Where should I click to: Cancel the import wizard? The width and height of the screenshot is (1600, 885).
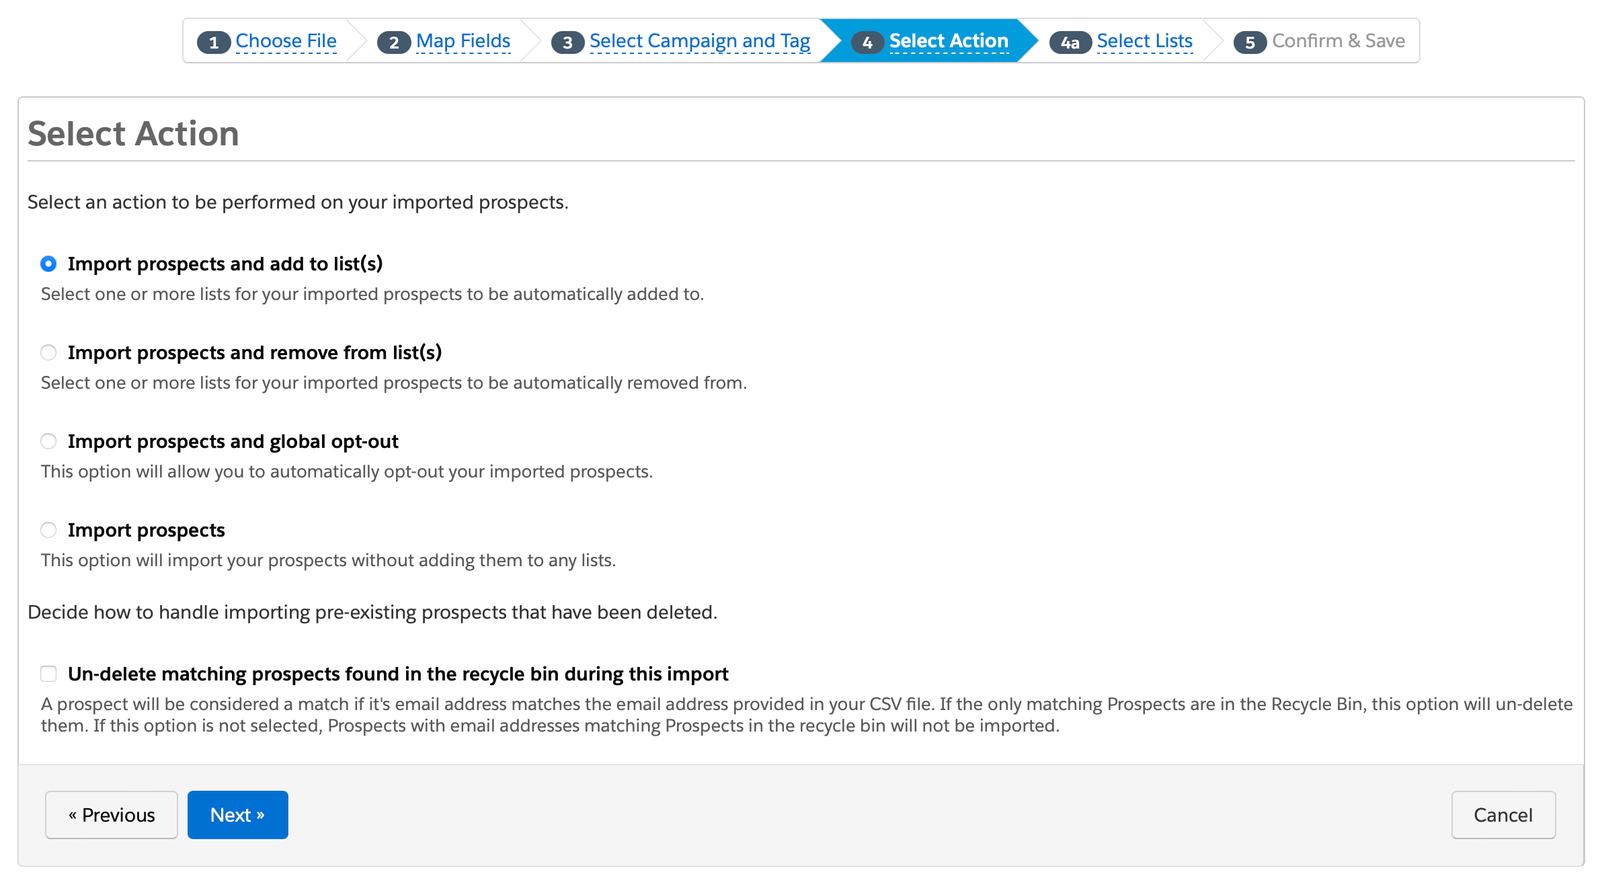[x=1503, y=815]
